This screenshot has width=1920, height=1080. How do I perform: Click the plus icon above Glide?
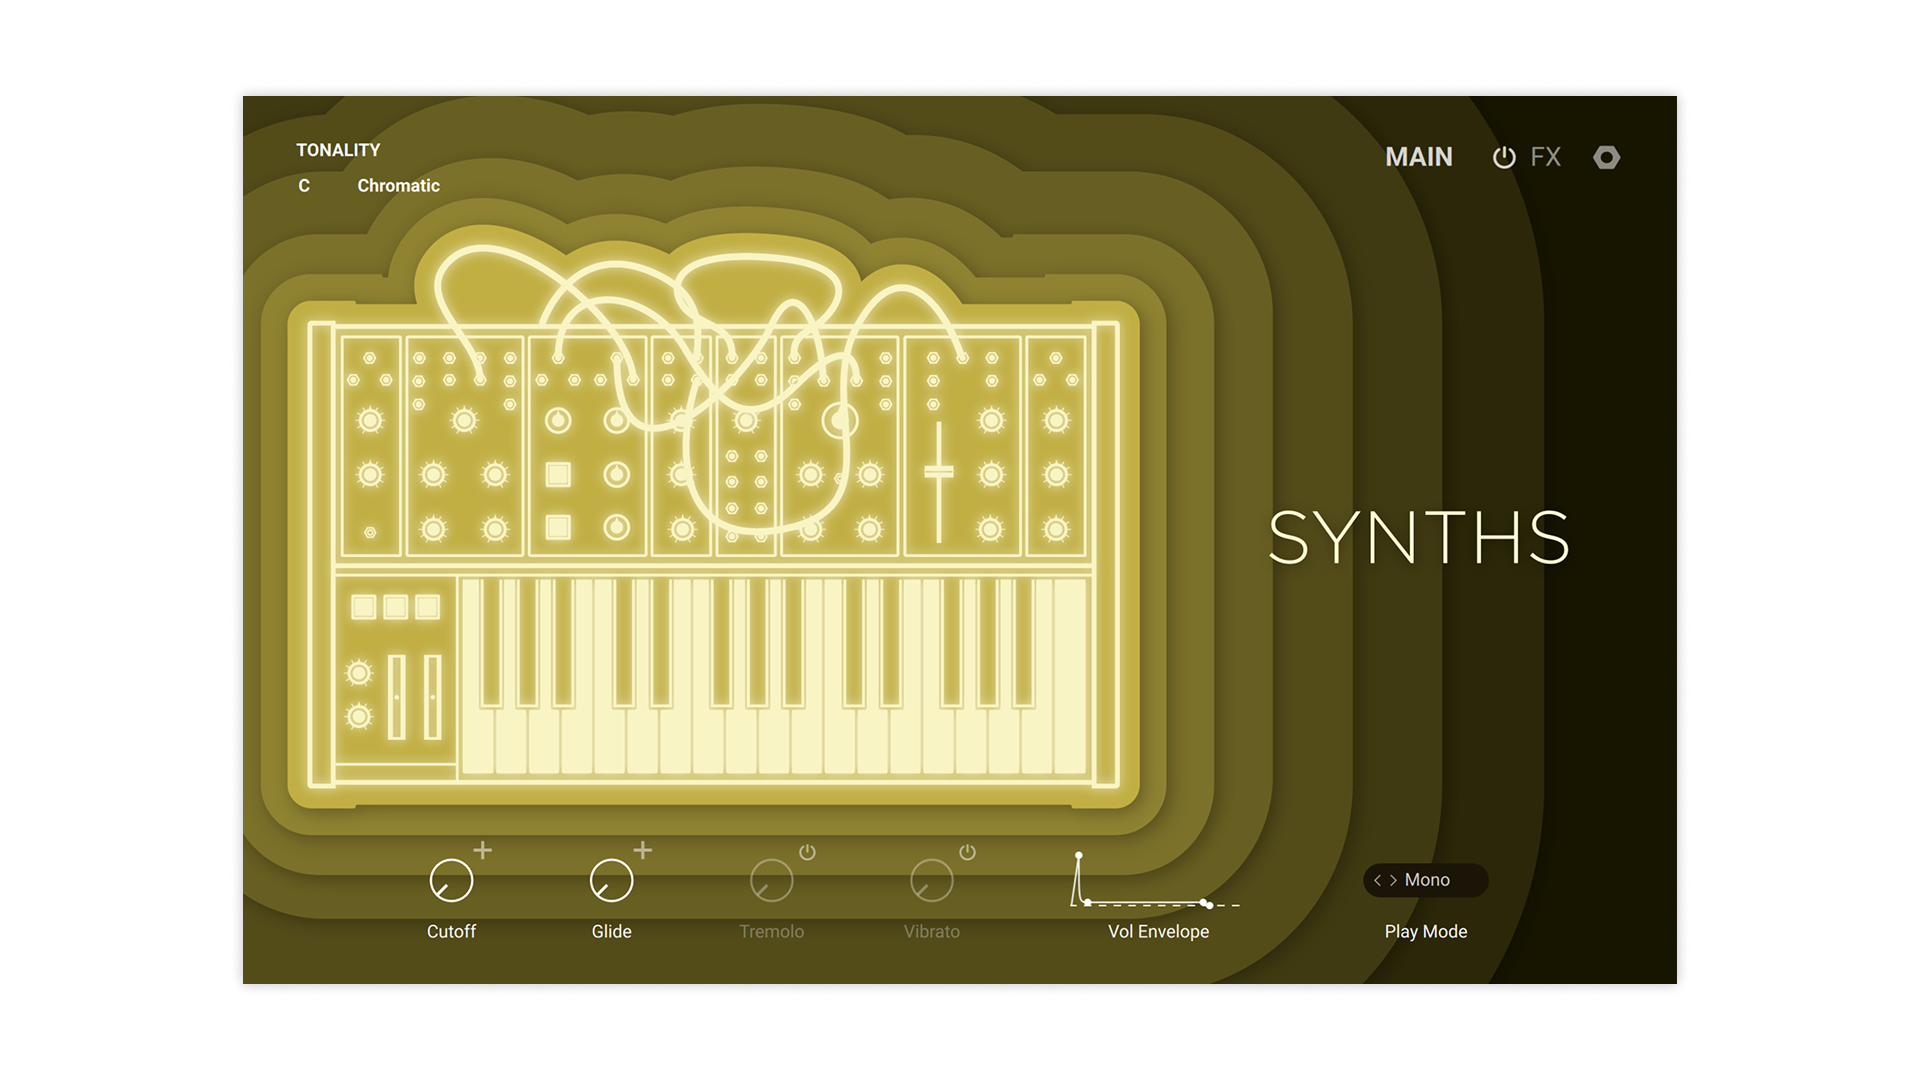click(643, 850)
